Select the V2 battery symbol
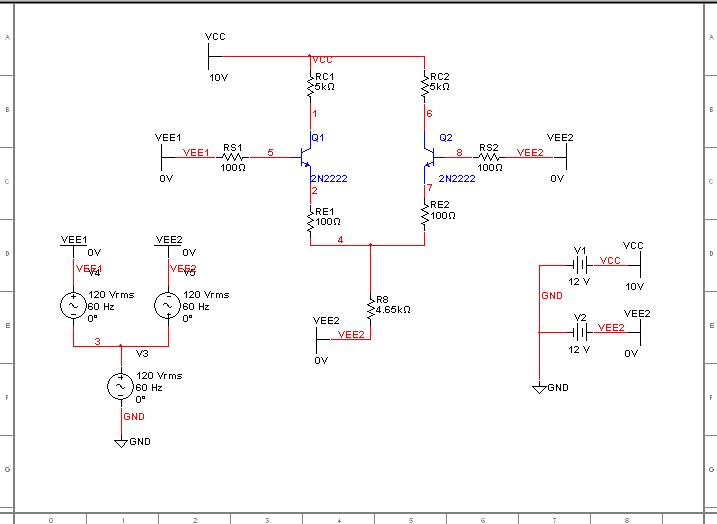This screenshot has height=524, width=717. pos(580,332)
